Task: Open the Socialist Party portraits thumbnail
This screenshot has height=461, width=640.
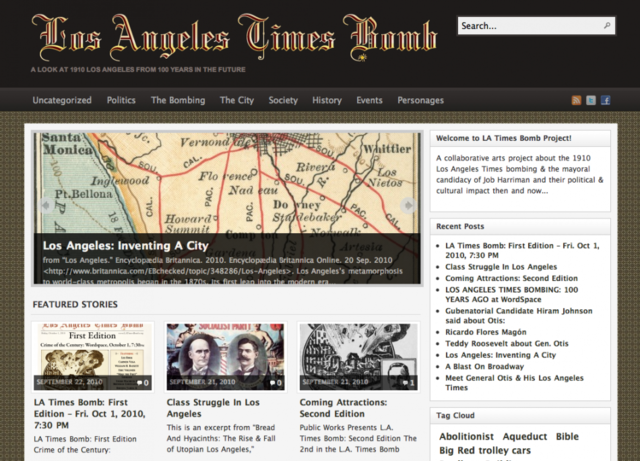Action: pyautogui.click(x=226, y=356)
